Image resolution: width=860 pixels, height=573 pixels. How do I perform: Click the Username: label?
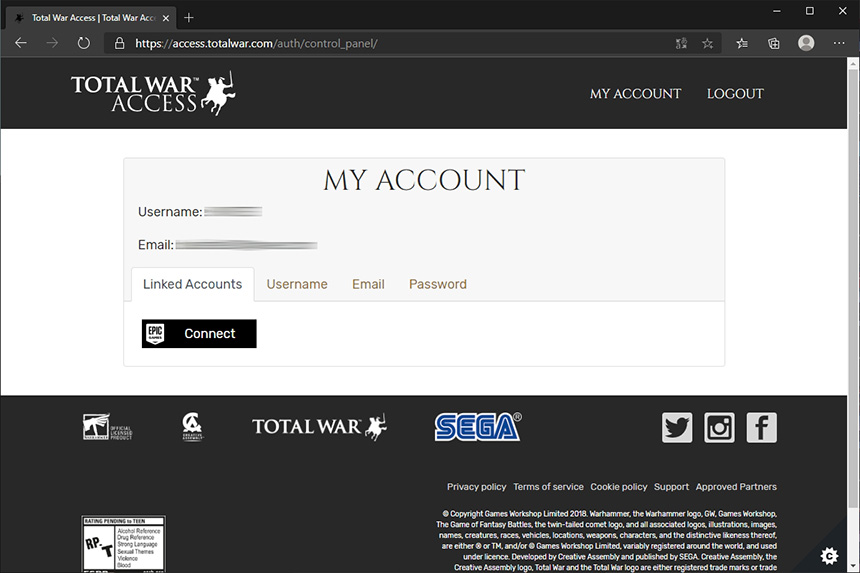[170, 212]
